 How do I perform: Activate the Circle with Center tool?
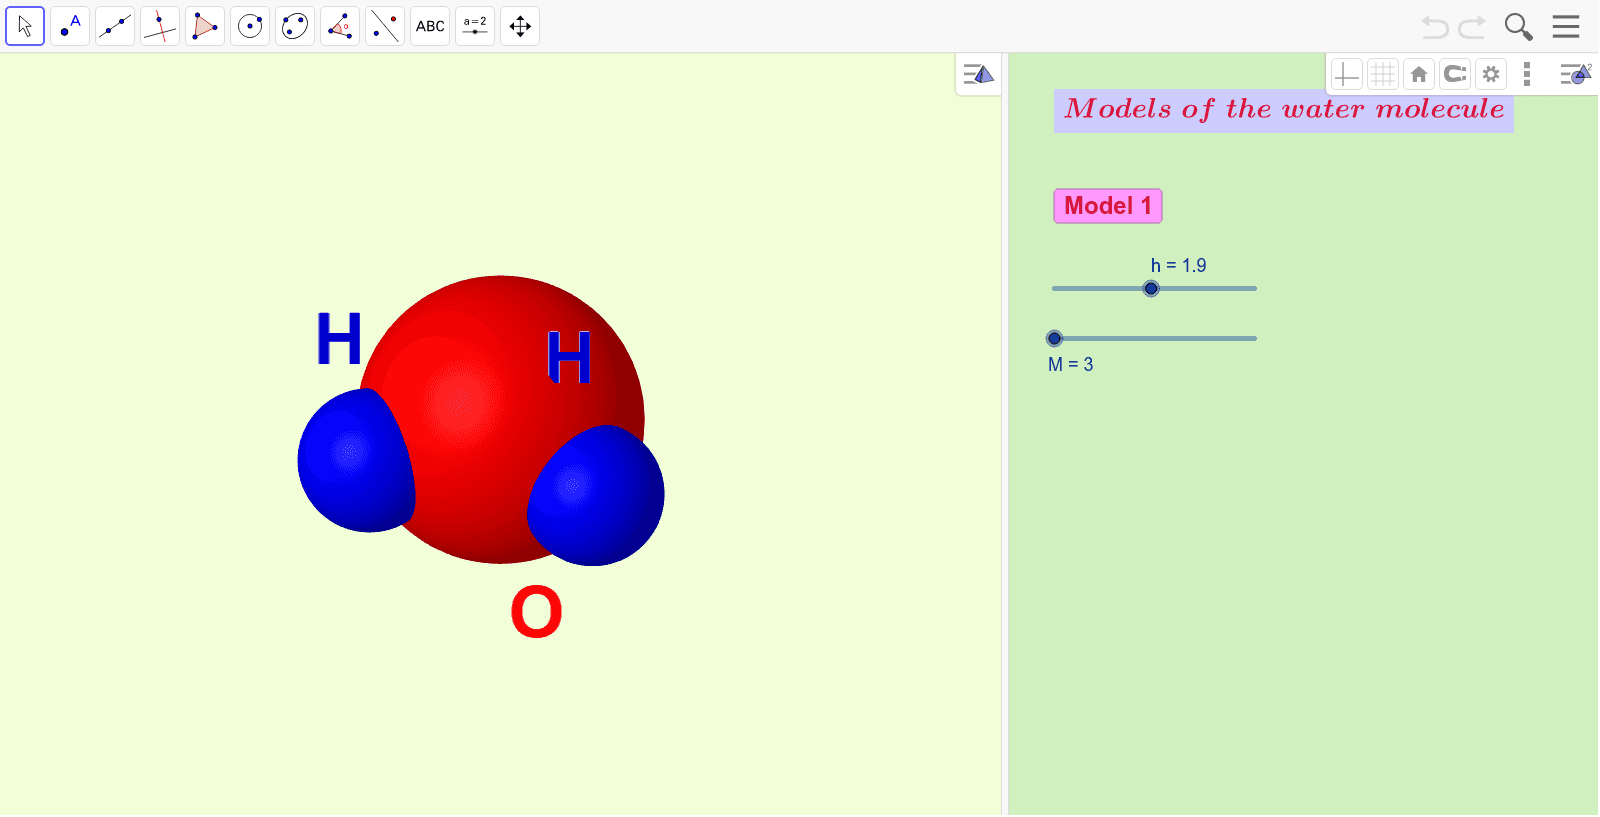(x=250, y=26)
